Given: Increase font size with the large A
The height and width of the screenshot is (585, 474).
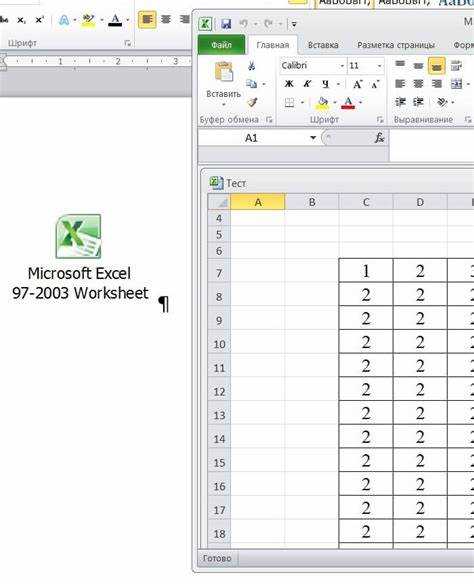Looking at the screenshot, I should click(x=358, y=84).
